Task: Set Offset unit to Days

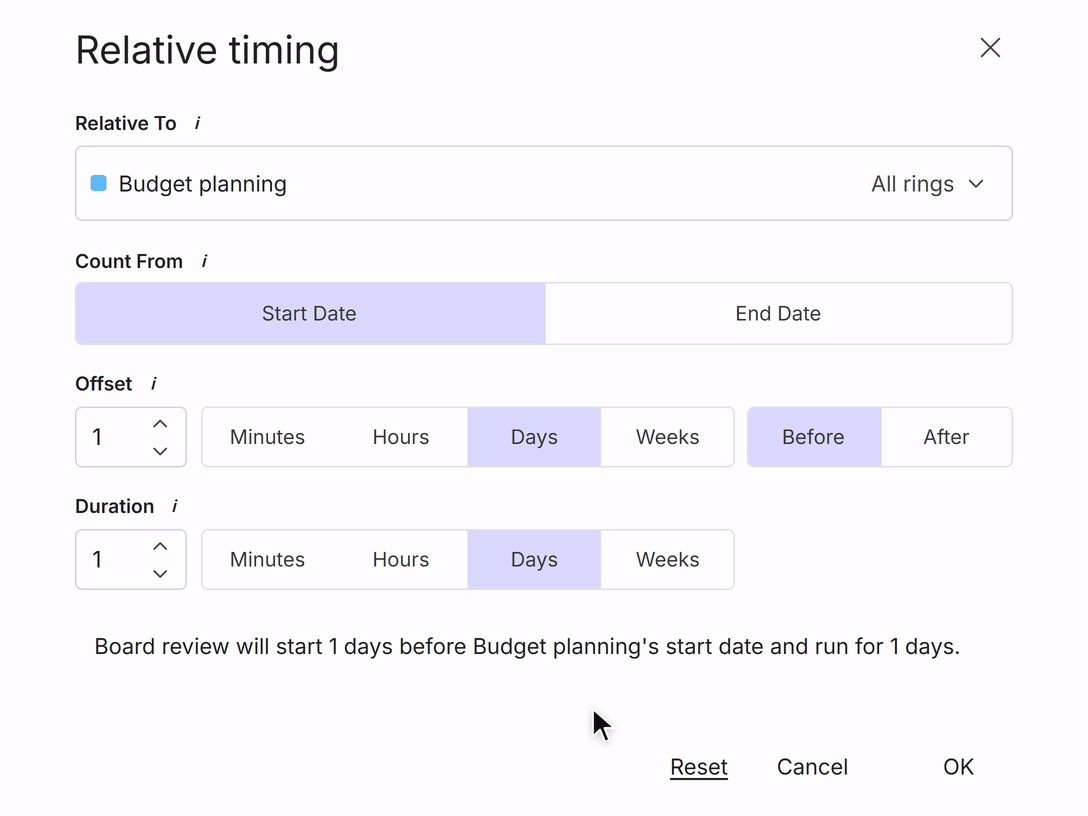Action: 534,437
